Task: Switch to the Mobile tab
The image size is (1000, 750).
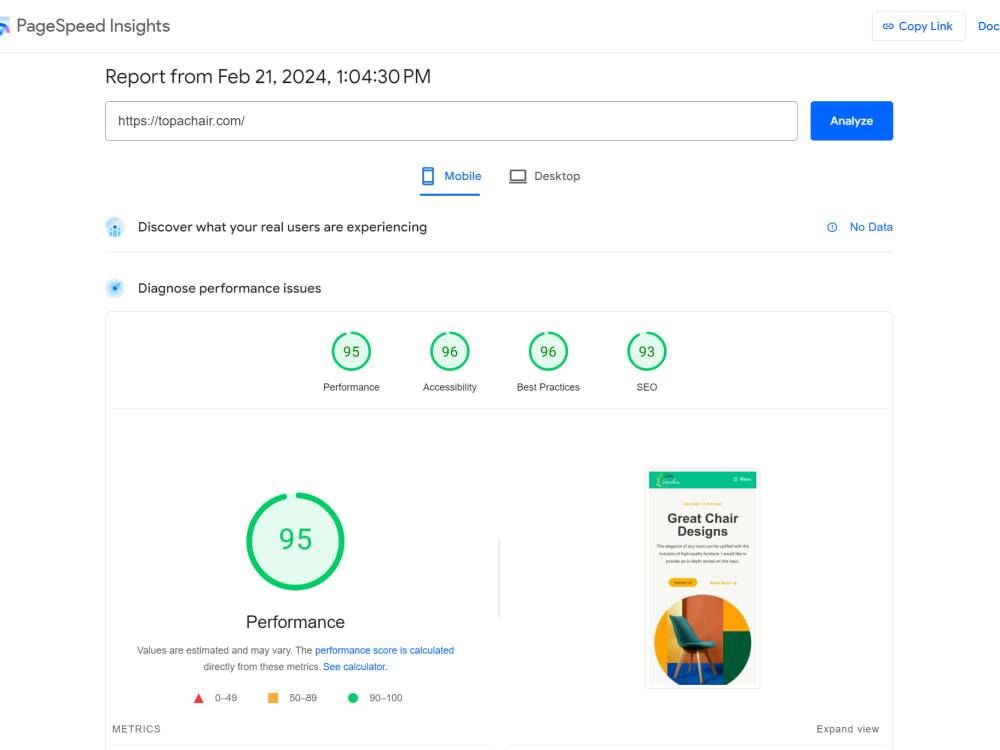Action: point(450,177)
